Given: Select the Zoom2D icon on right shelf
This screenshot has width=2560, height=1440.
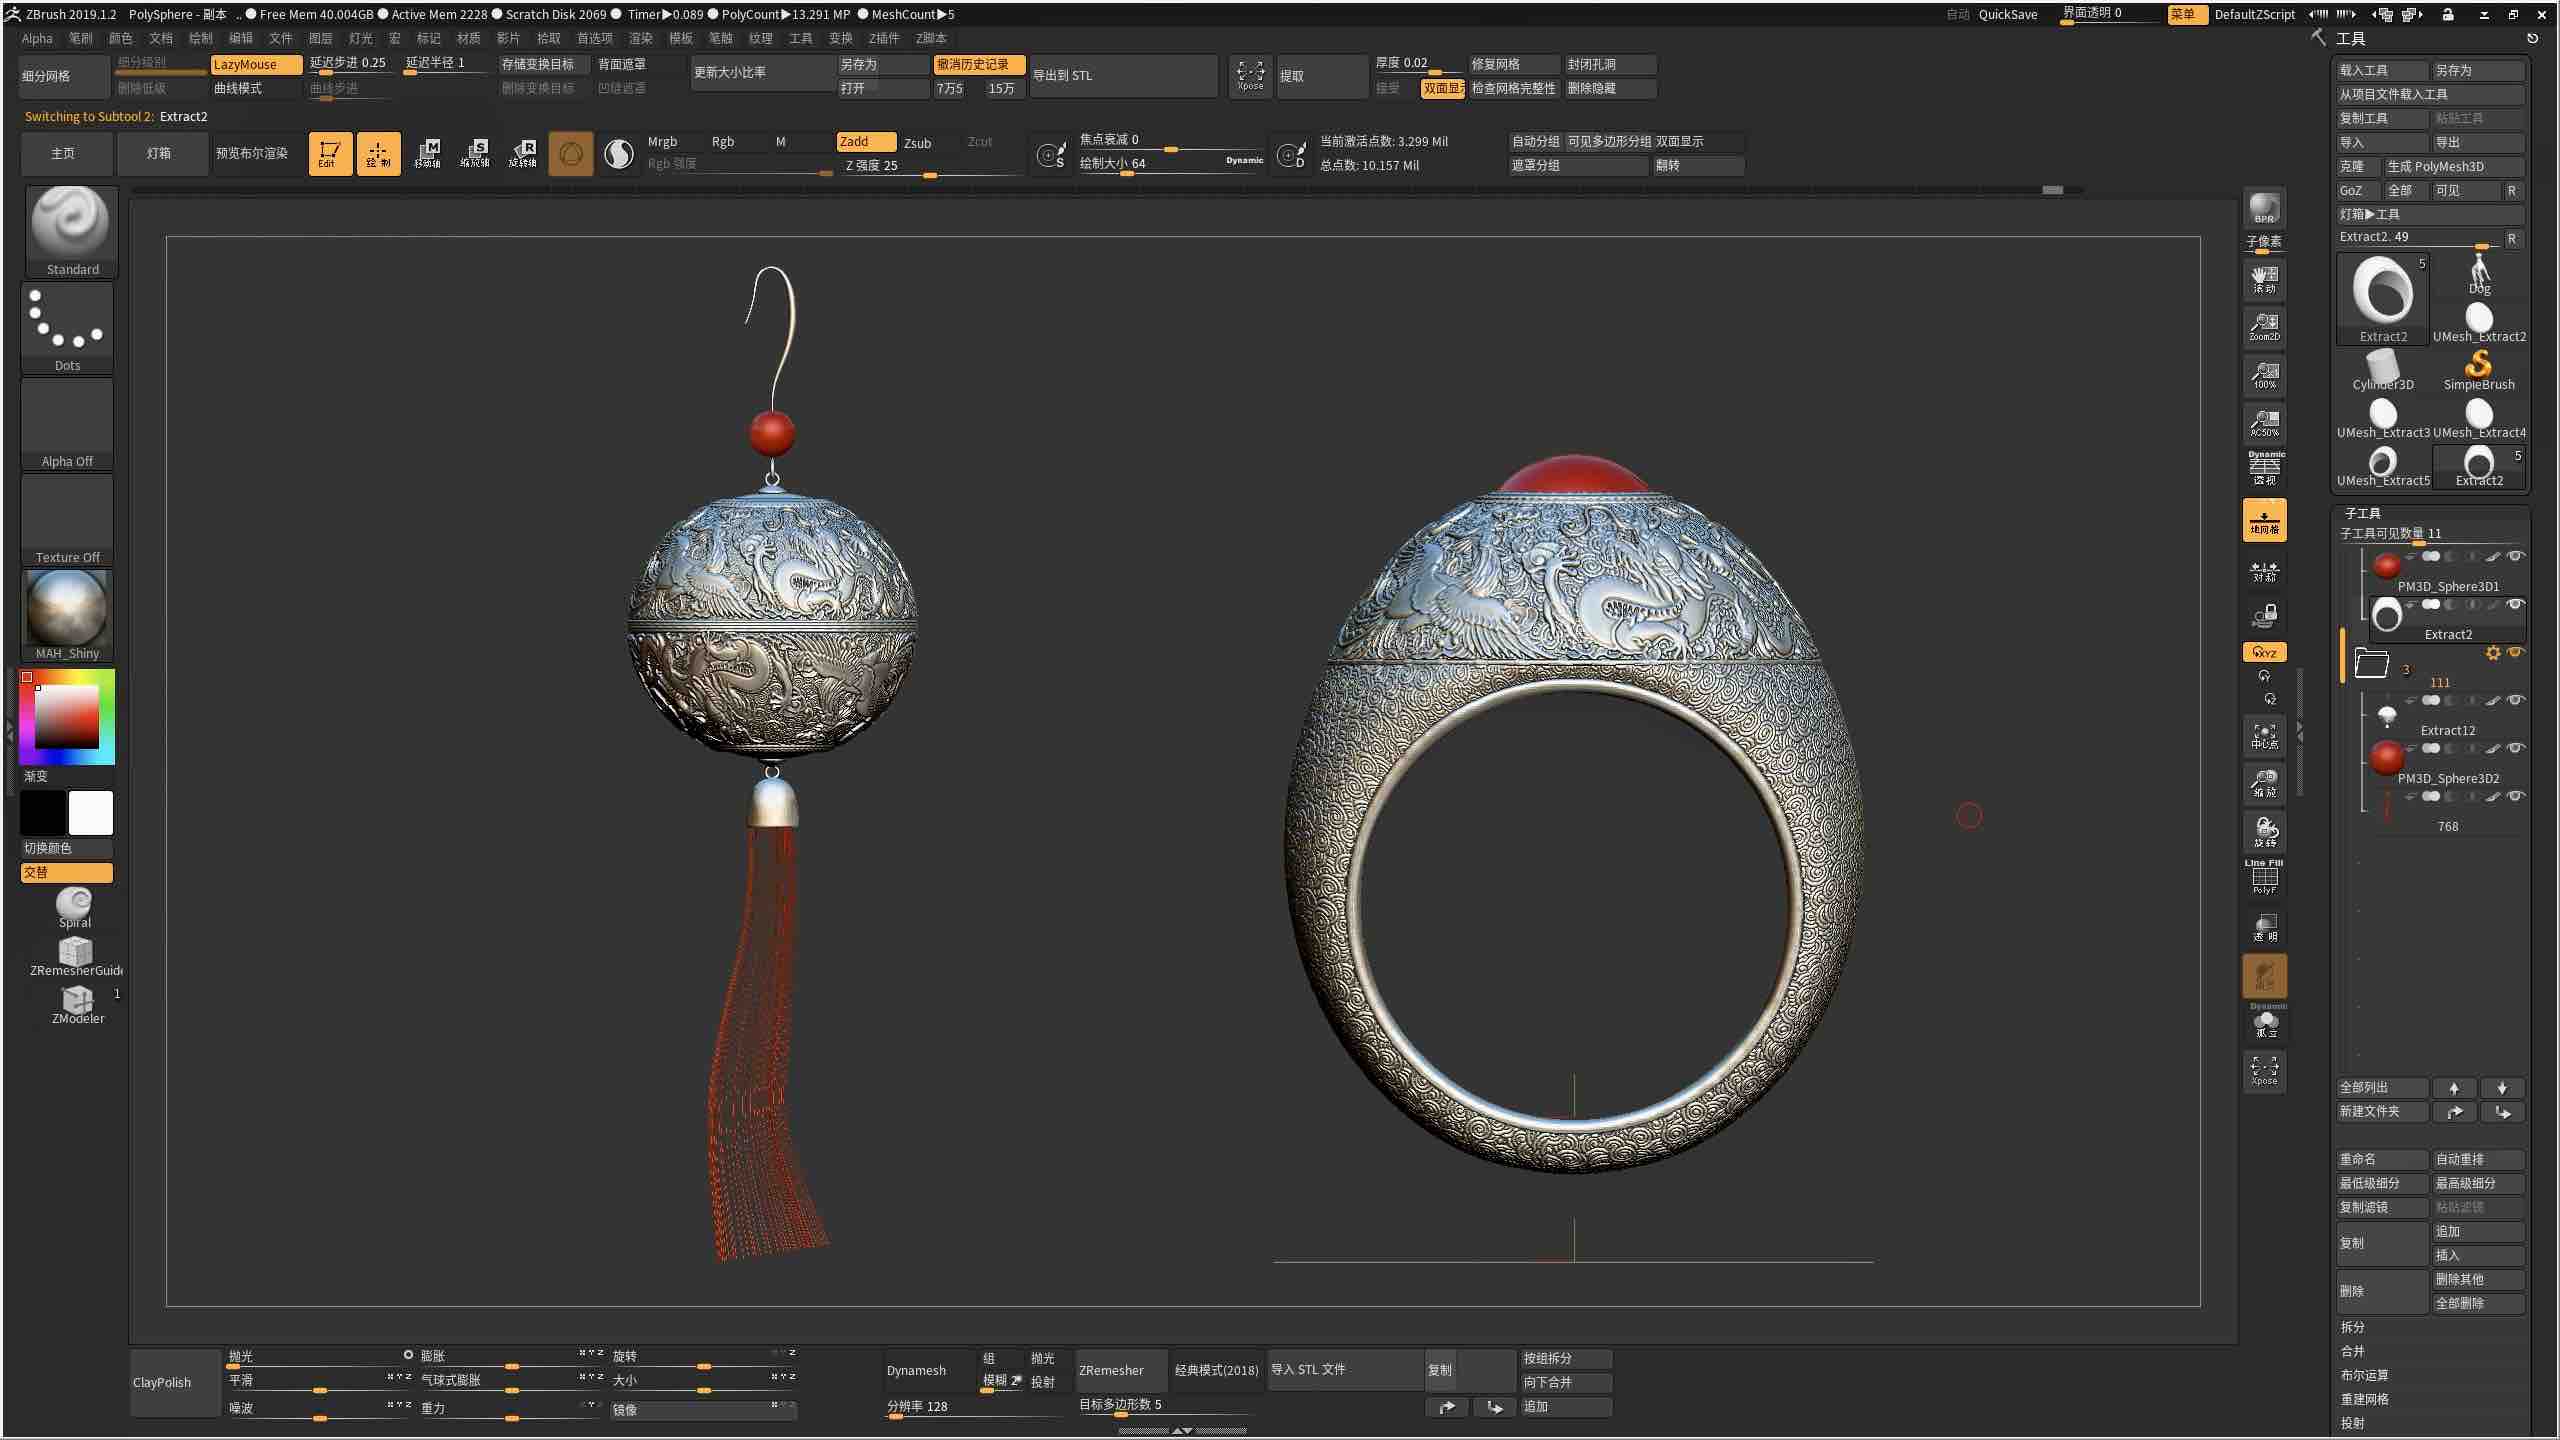Looking at the screenshot, I should (2264, 327).
